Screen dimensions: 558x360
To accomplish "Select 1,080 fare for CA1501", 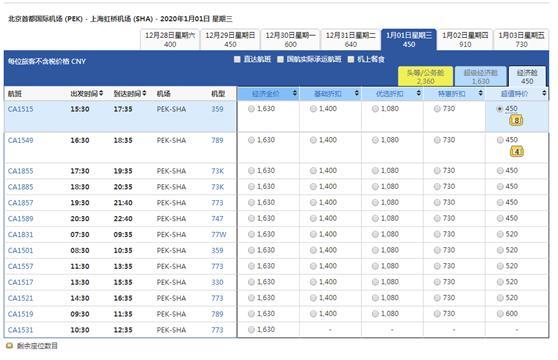I will pos(375,250).
